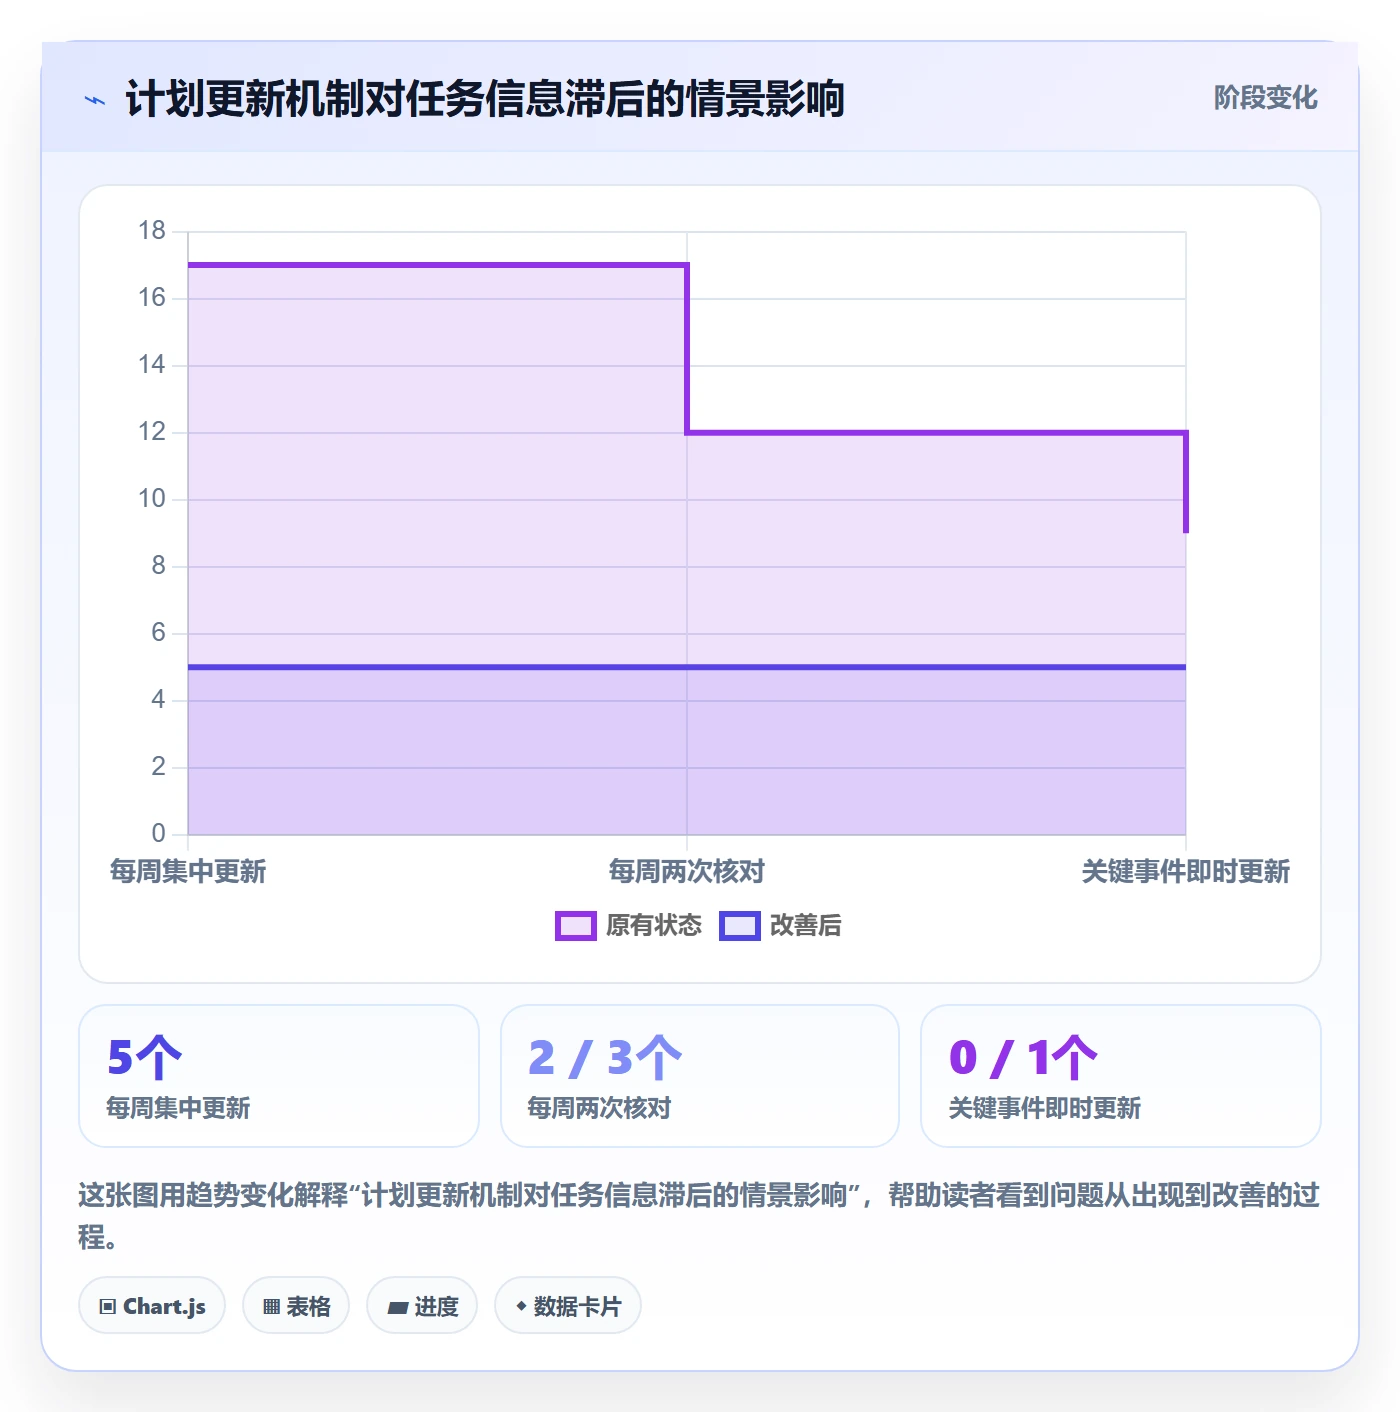The width and height of the screenshot is (1400, 1412).
Task: Click the y-axis value 6
Action: [158, 633]
